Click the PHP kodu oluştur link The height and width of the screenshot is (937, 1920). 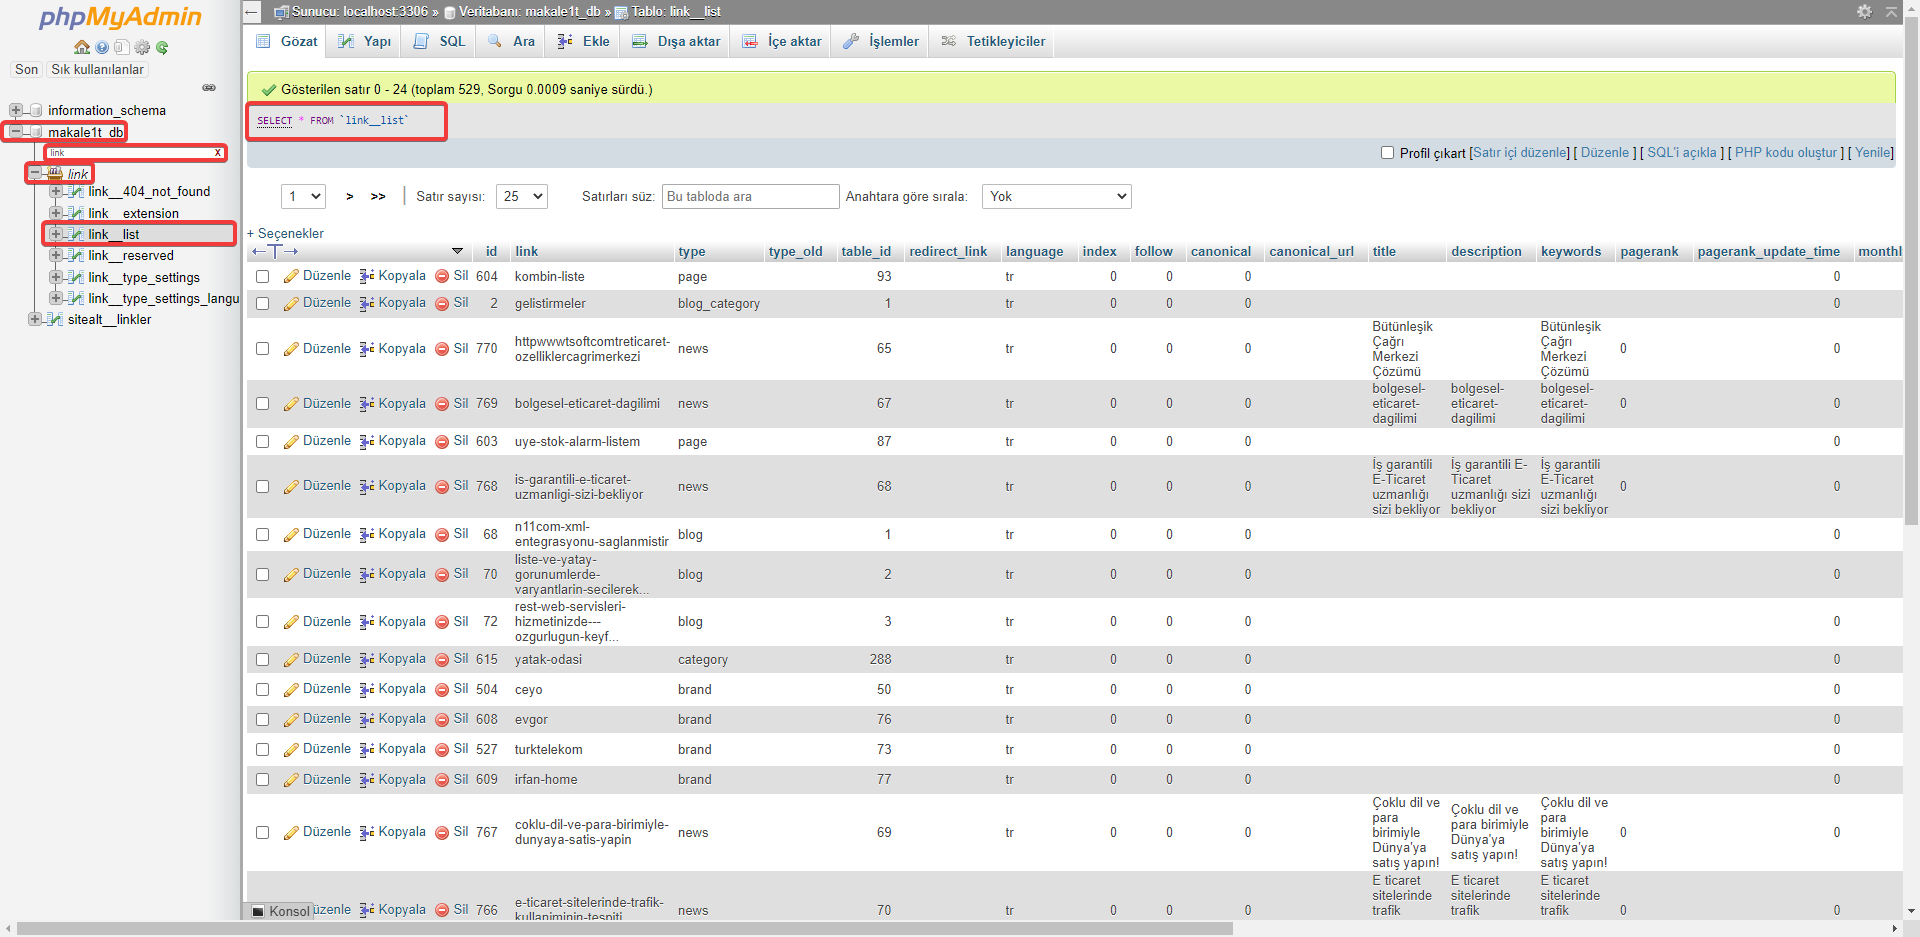pyautogui.click(x=1786, y=153)
